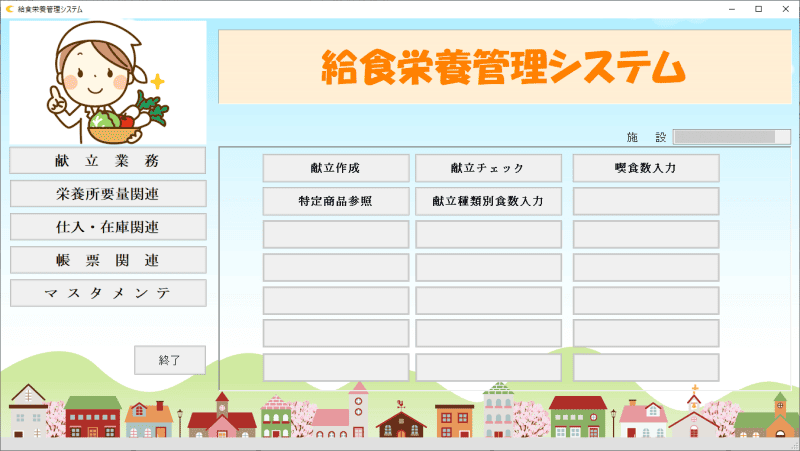Click the 喫食数入力 button
Image resolution: width=800 pixels, height=451 pixels.
(646, 168)
